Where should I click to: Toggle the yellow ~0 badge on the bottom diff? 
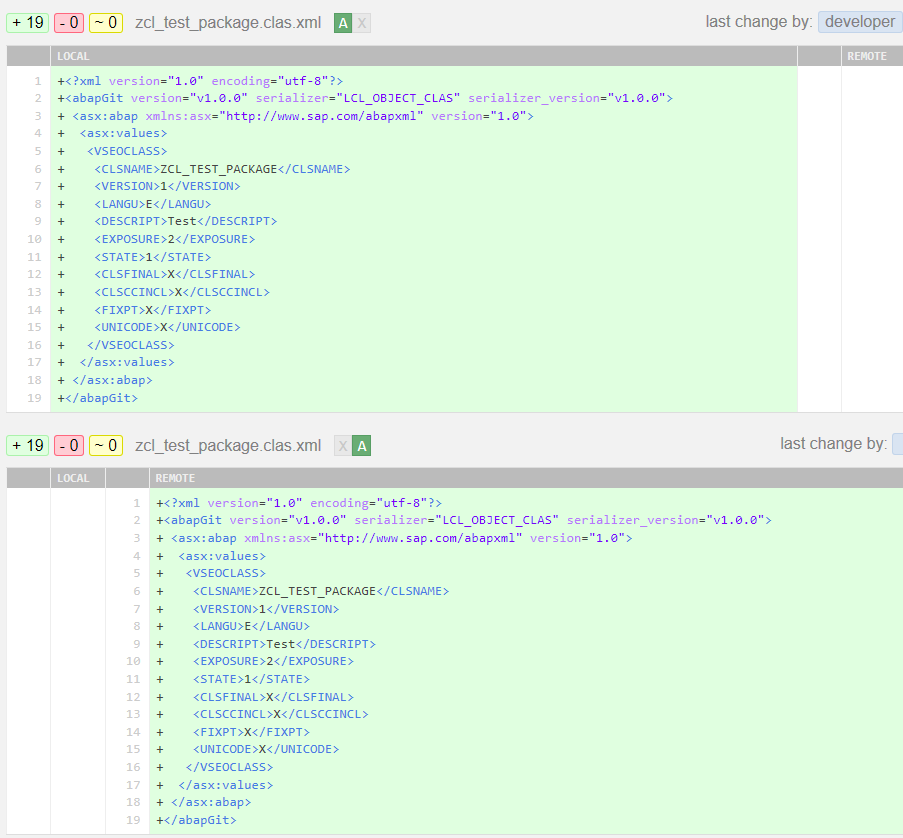(x=103, y=445)
